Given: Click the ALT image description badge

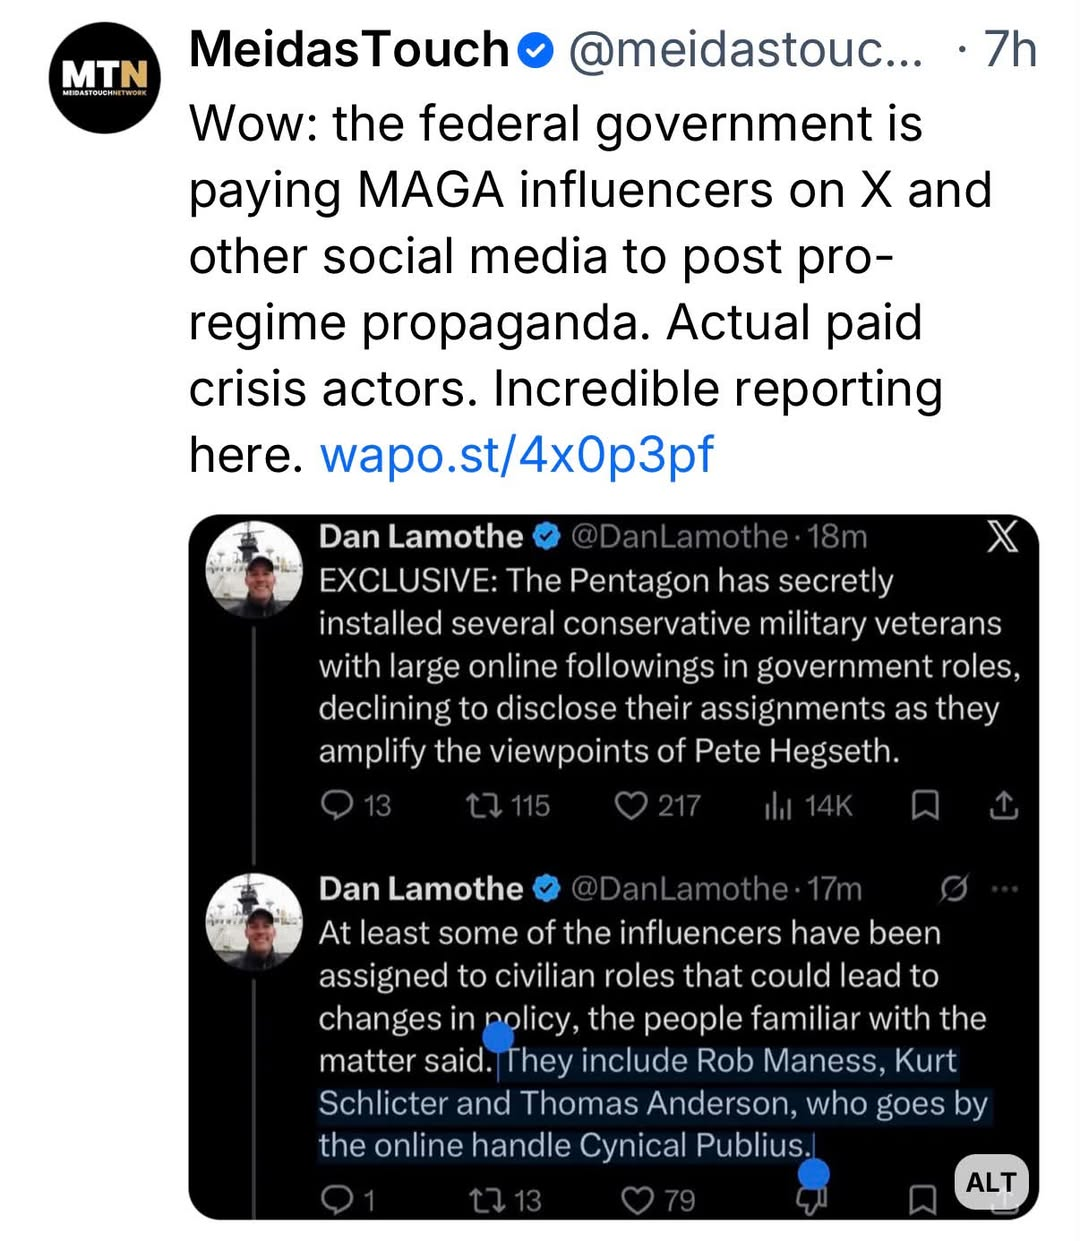Looking at the screenshot, I should [991, 1183].
